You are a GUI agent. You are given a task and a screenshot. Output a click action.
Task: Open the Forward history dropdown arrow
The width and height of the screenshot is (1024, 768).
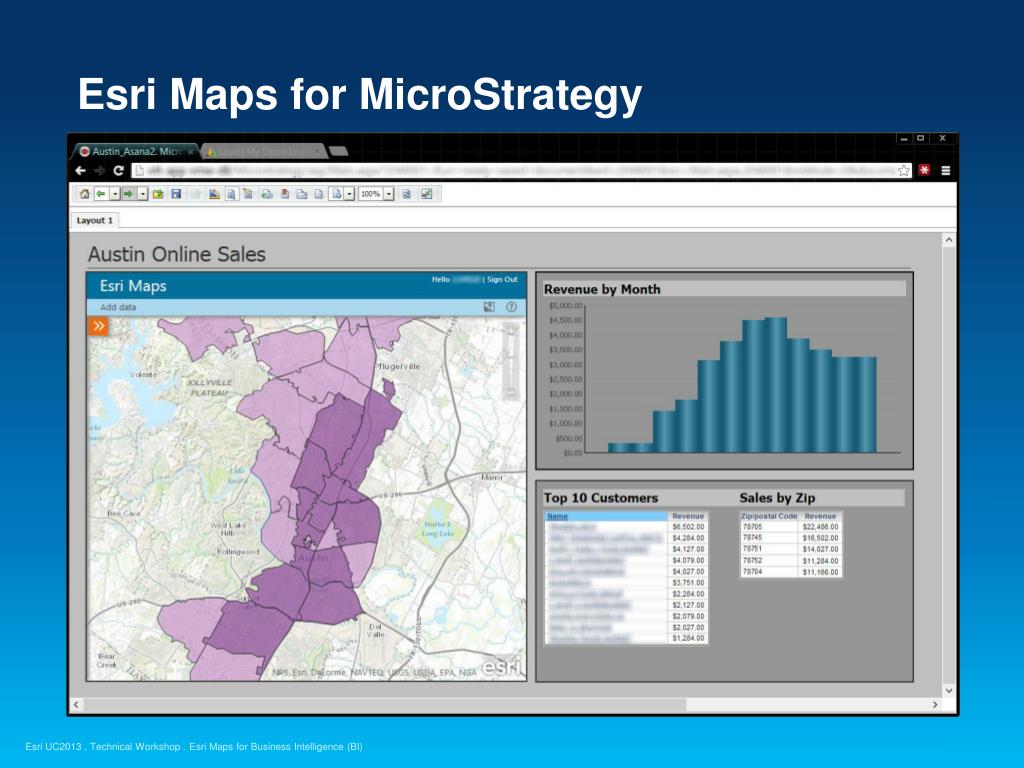tap(142, 194)
